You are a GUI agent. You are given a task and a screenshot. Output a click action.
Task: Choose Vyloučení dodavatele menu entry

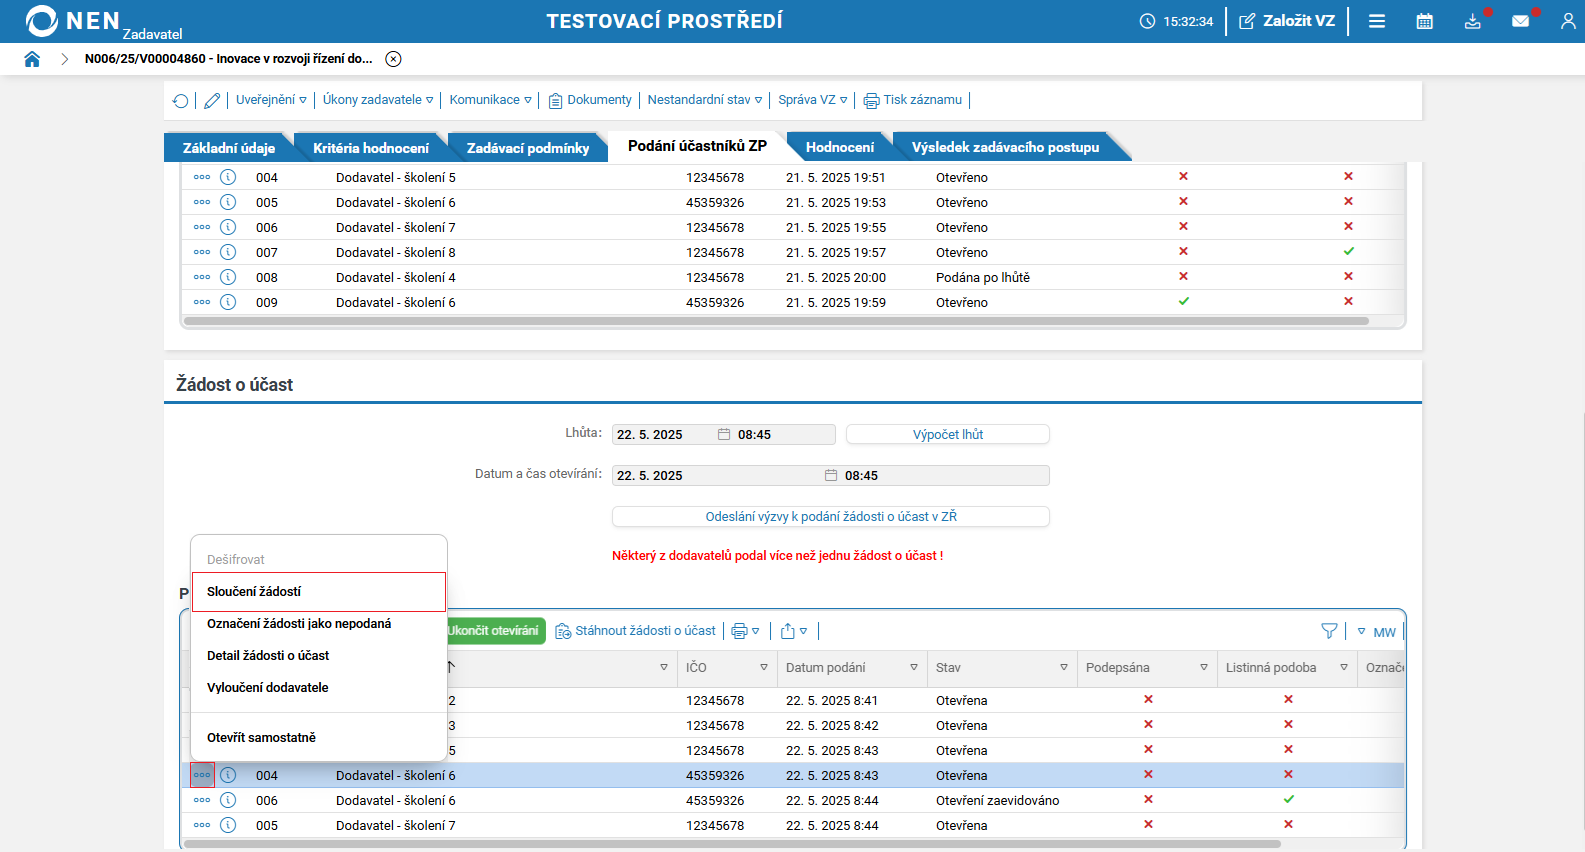tap(268, 688)
